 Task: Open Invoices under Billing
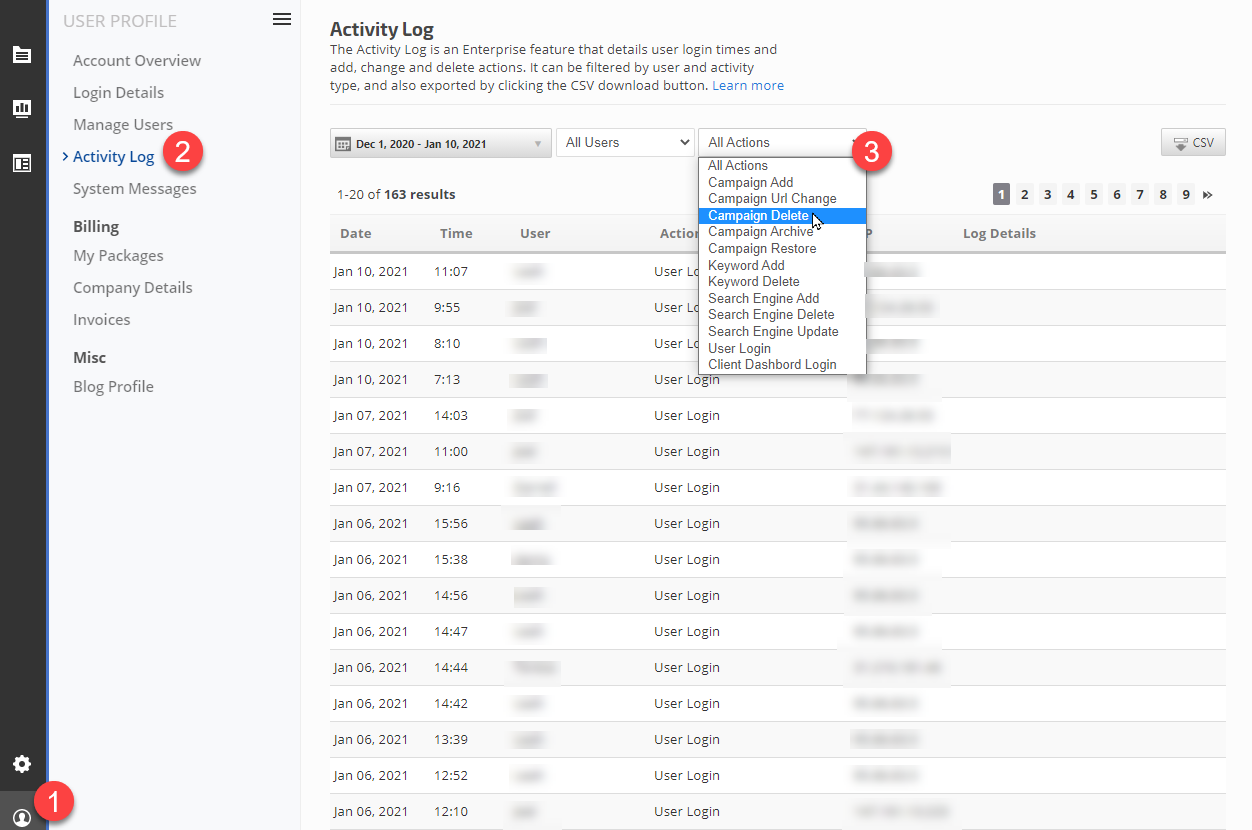click(x=102, y=320)
